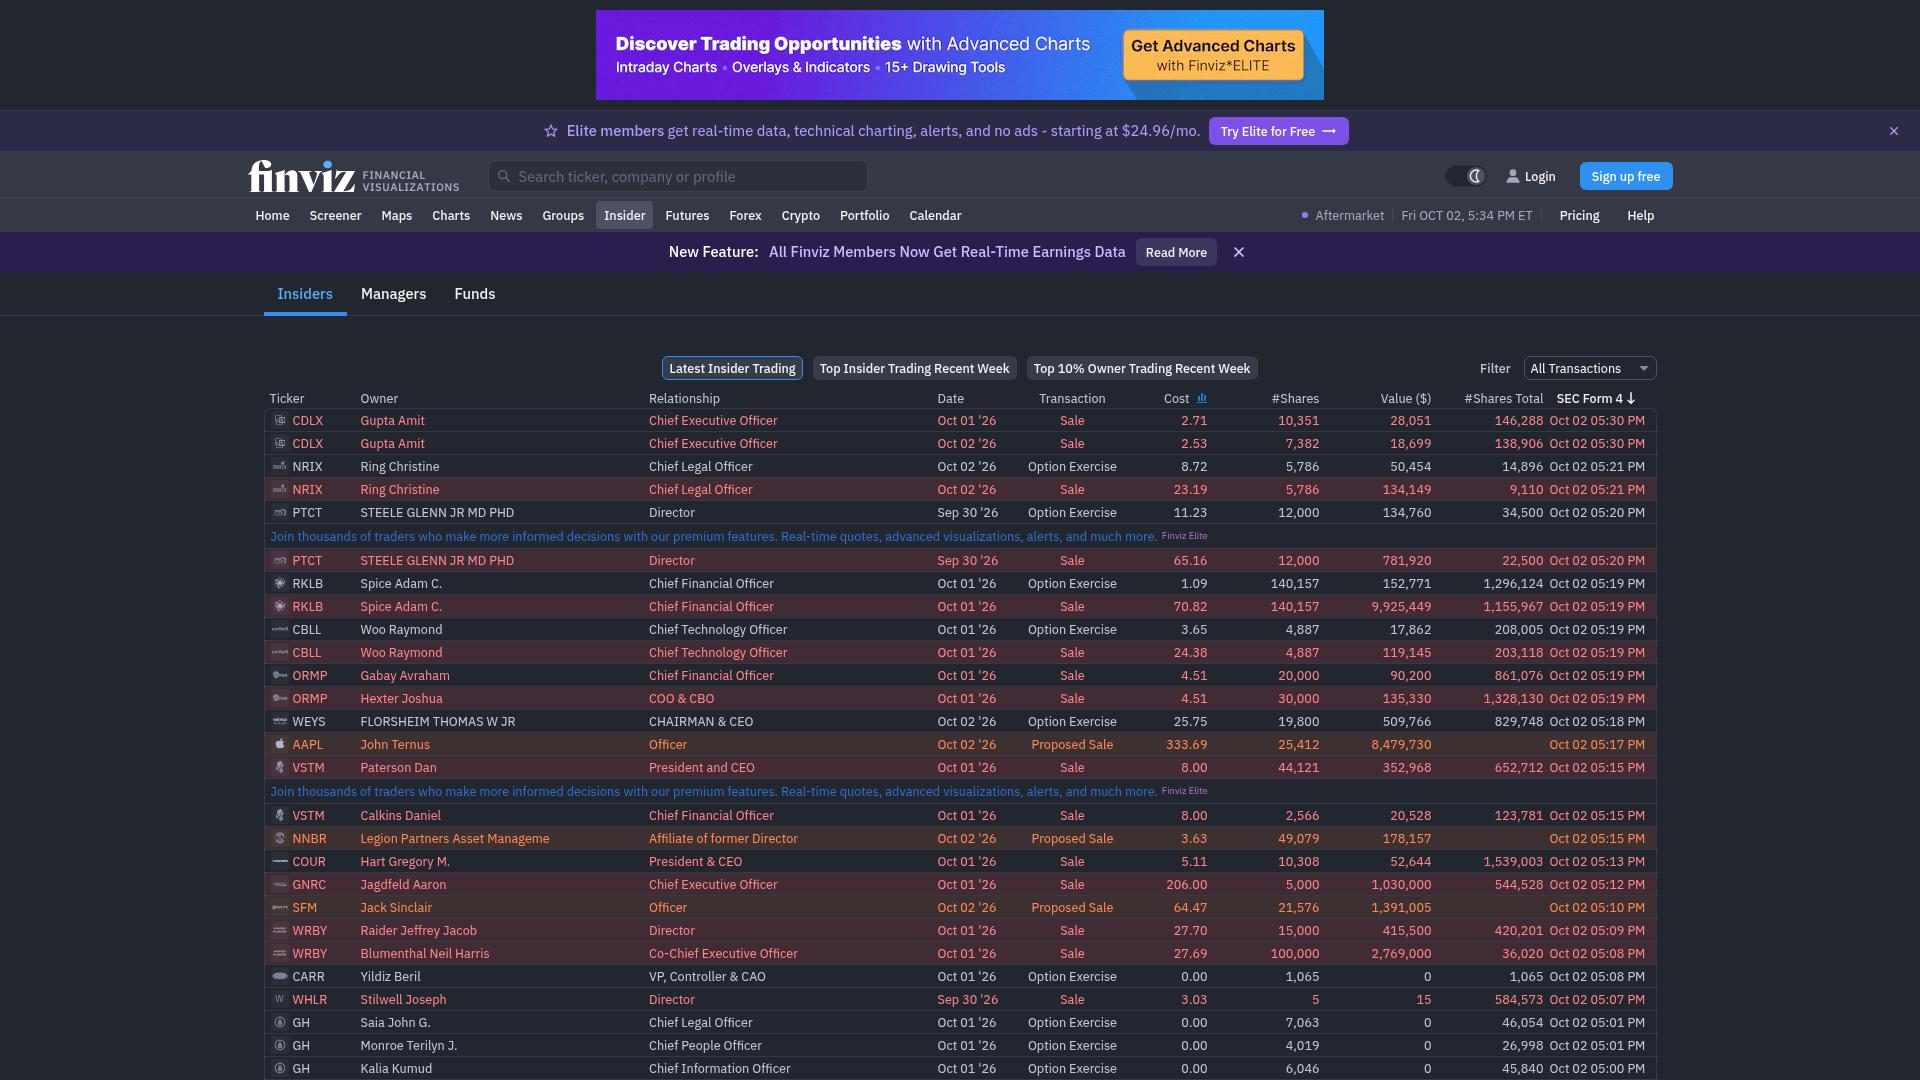
Task: Select Top Insider Trading Recent Week
Action: pyautogui.click(x=914, y=368)
